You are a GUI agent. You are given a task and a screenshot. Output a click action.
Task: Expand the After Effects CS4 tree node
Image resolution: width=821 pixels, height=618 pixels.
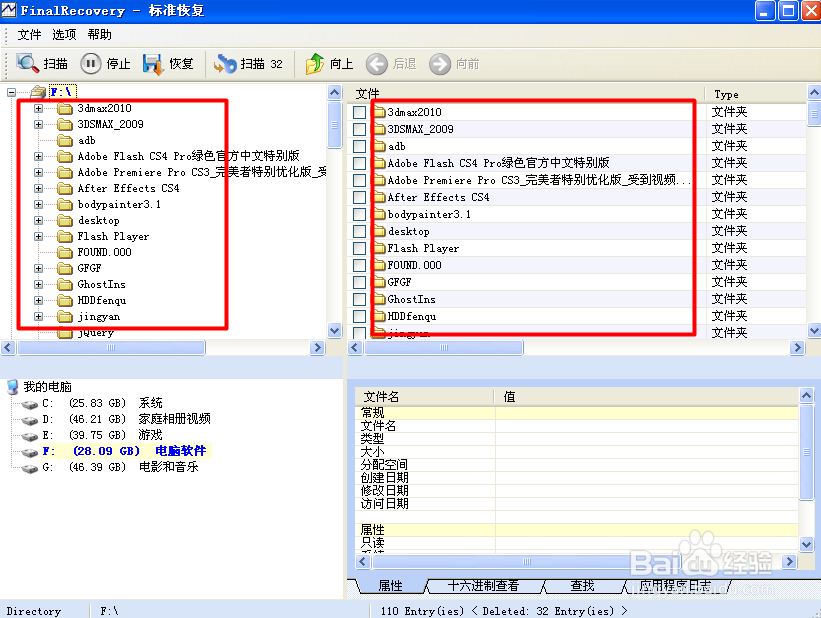coord(38,189)
